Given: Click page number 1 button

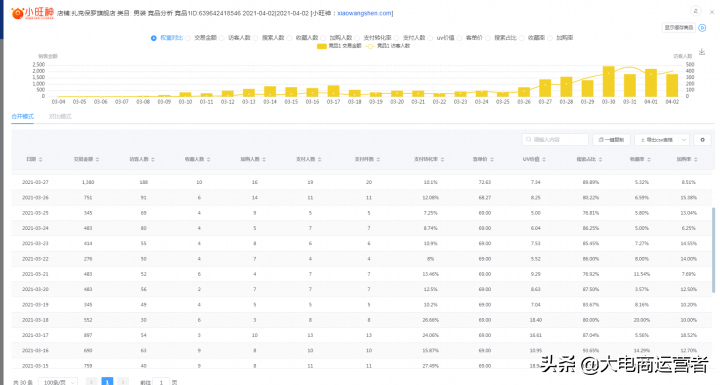Looking at the screenshot, I should [107, 382].
